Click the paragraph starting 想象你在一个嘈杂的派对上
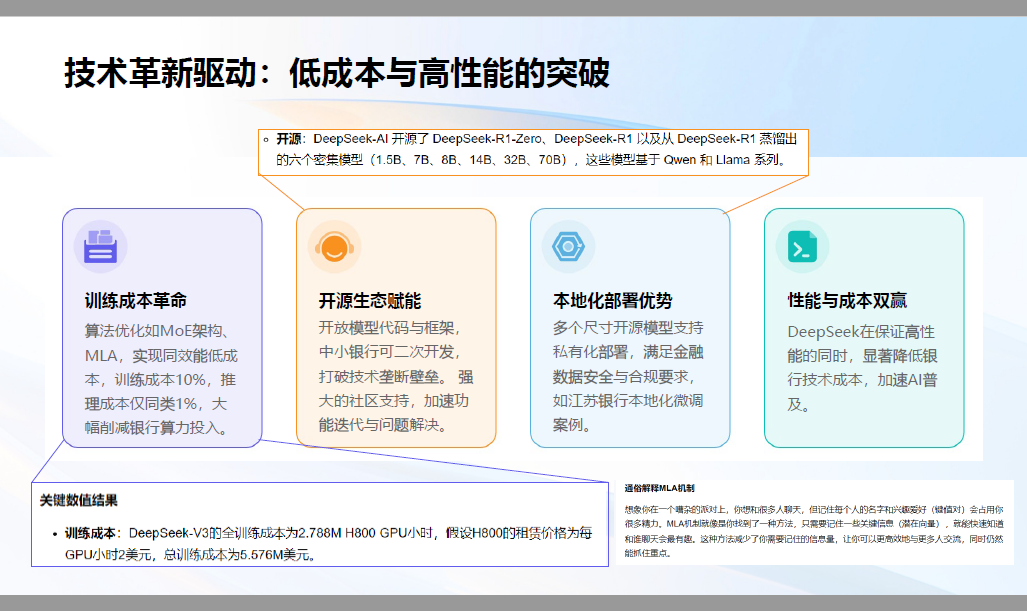 pos(813,531)
